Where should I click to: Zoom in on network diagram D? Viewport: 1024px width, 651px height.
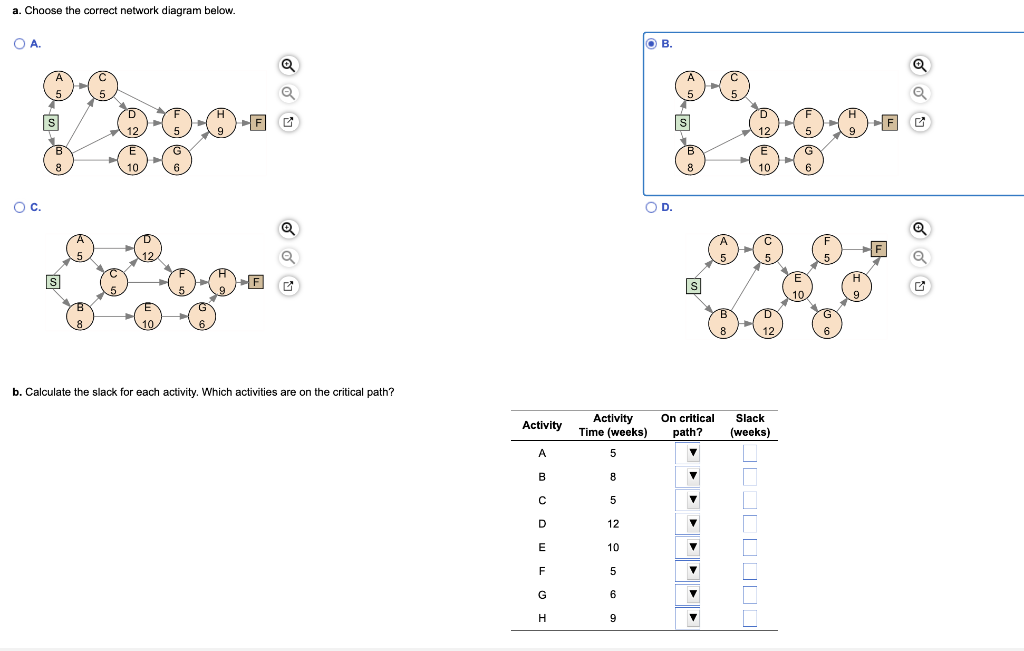click(920, 229)
